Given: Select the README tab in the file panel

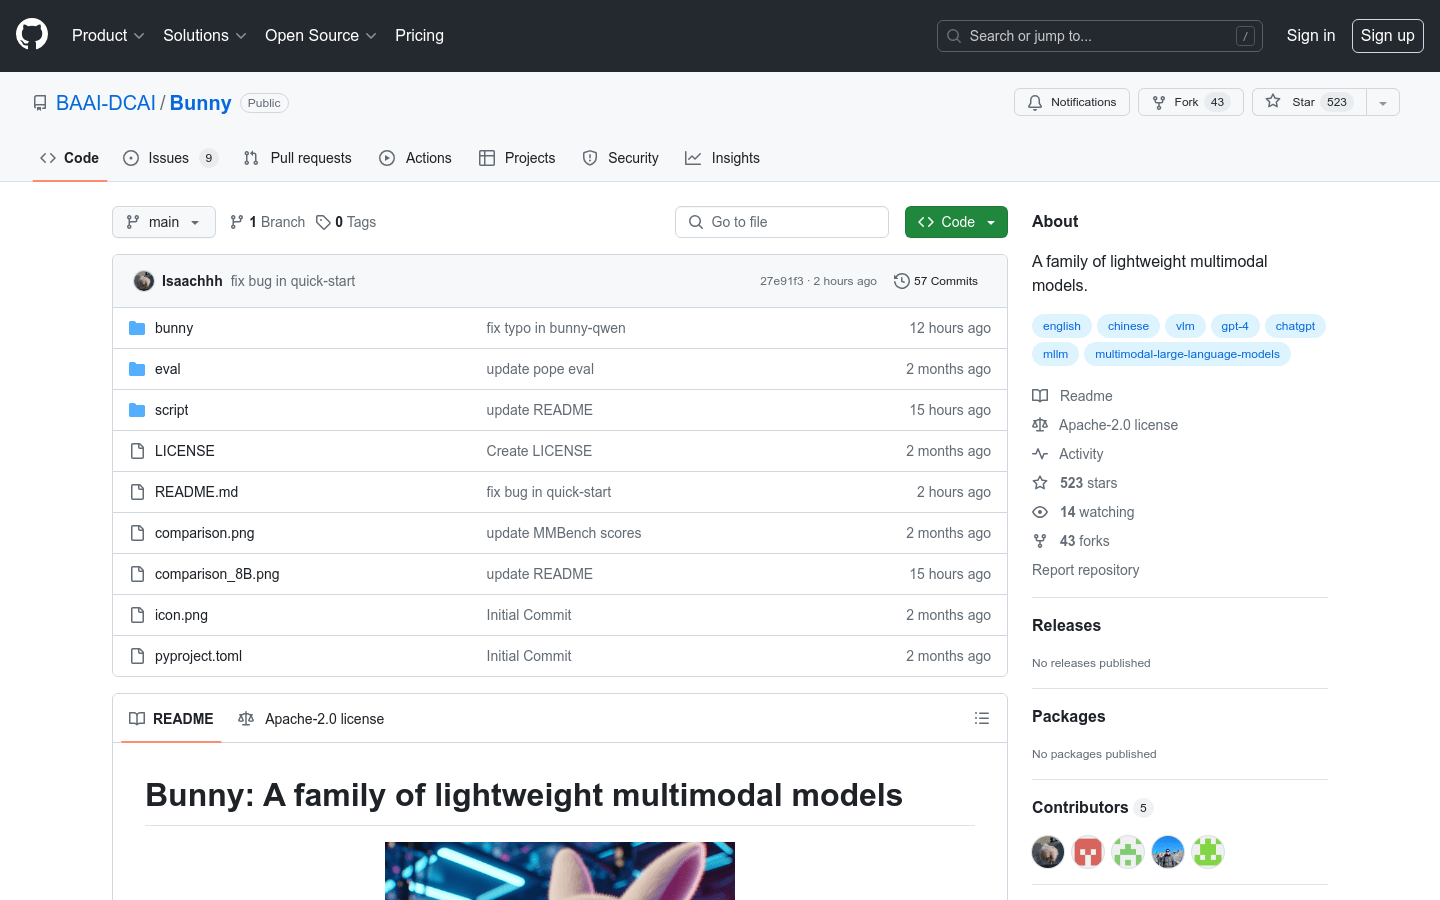Looking at the screenshot, I should tap(171, 719).
